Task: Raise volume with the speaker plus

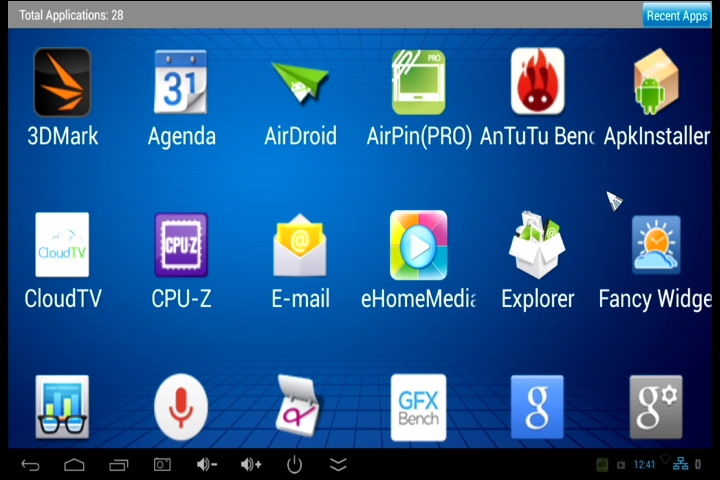Action: (251, 465)
